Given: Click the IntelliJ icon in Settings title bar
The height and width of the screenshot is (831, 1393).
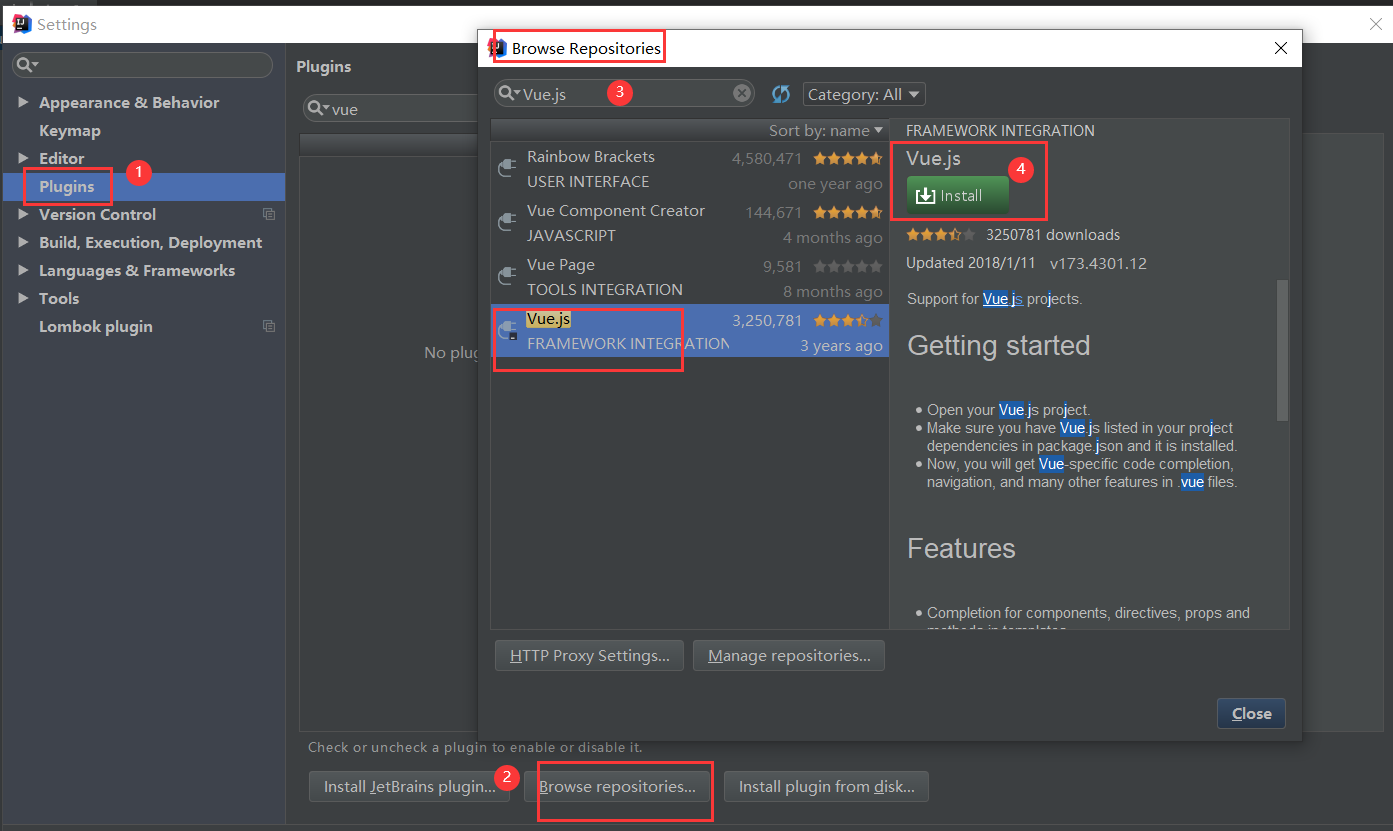Looking at the screenshot, I should [22, 24].
